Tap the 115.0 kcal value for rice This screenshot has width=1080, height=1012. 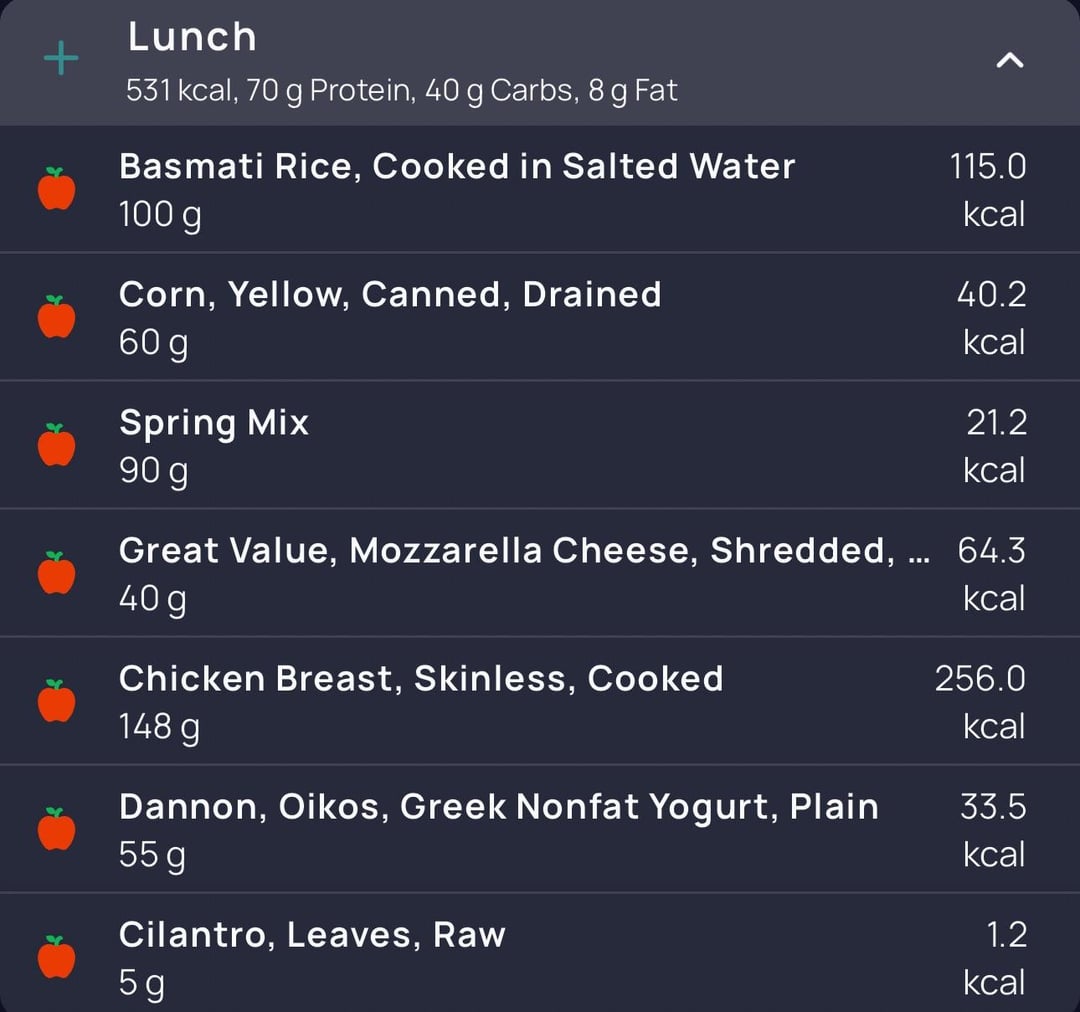point(988,190)
